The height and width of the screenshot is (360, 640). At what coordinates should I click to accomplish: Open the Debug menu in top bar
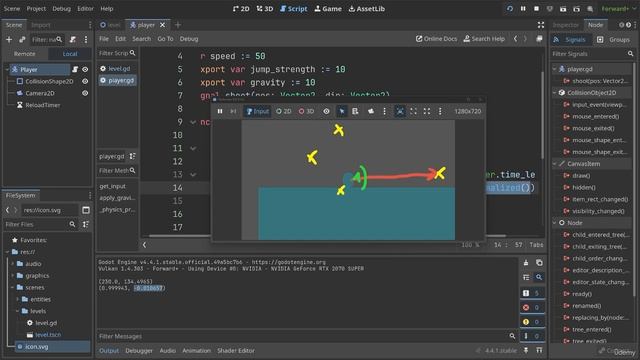(61, 9)
